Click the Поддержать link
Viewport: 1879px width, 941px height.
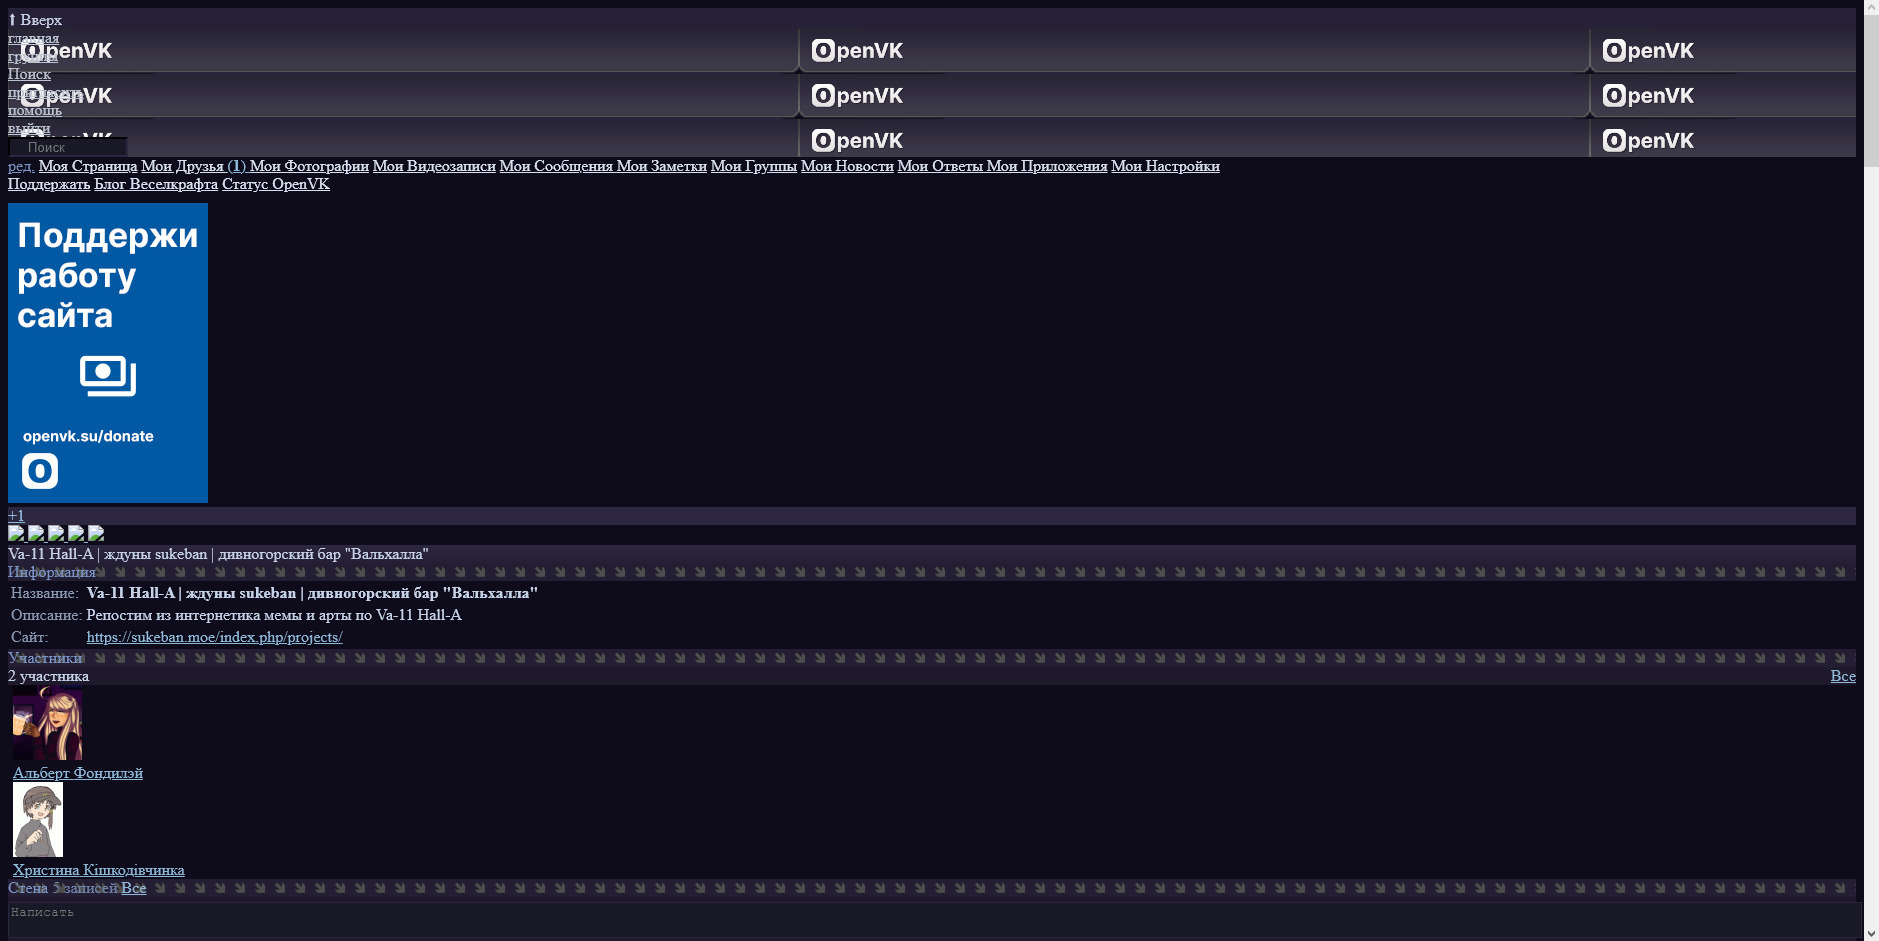point(49,184)
